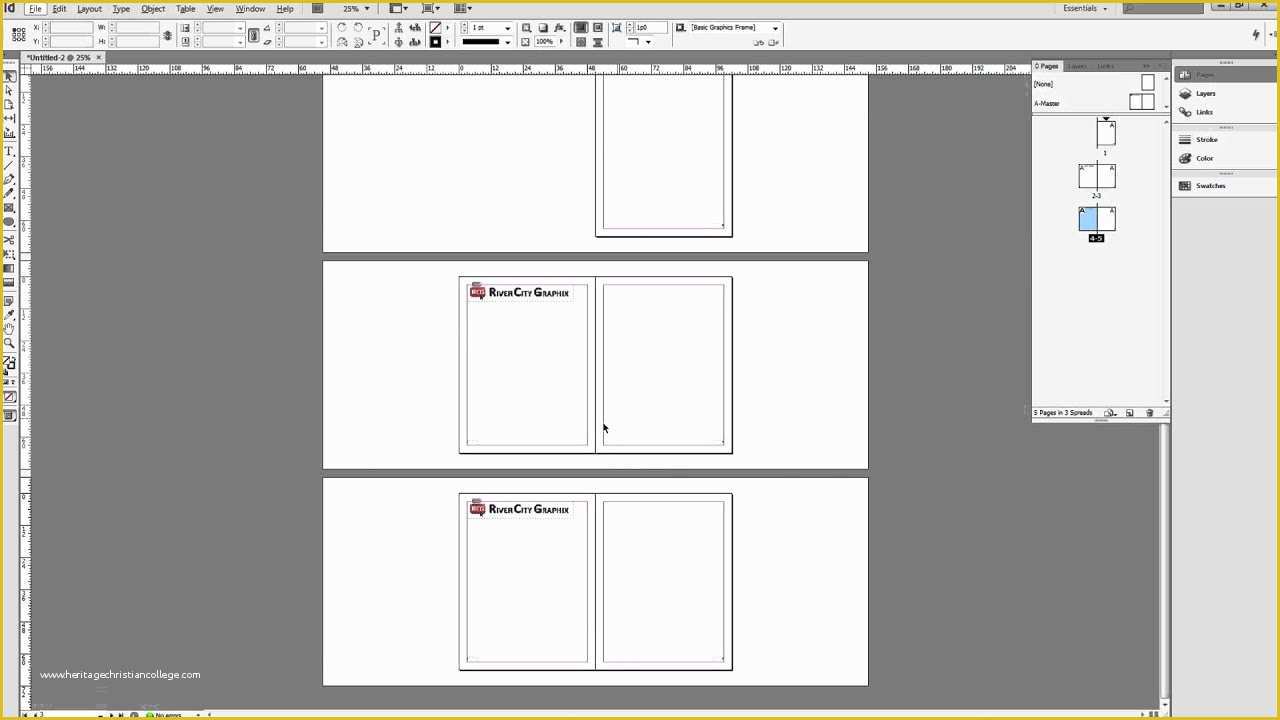
Task: Select the Scissors tool
Action: click(9, 239)
